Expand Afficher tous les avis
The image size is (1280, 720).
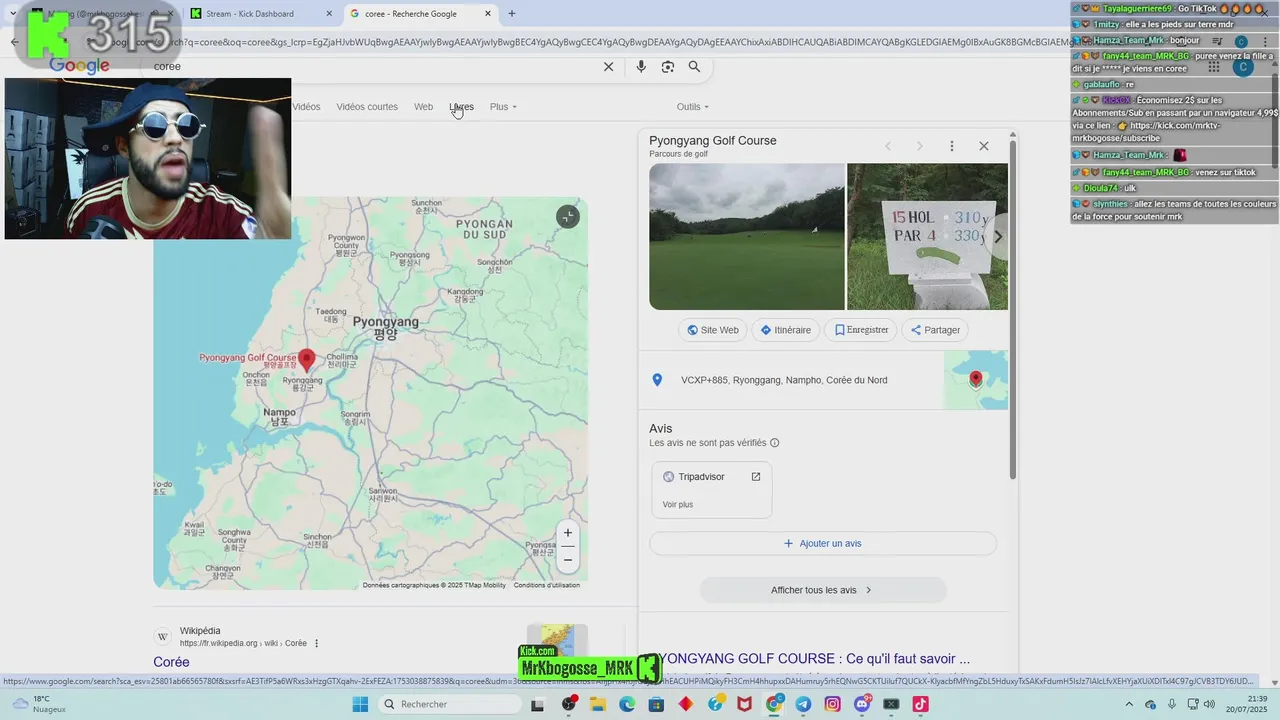pyautogui.click(x=822, y=590)
